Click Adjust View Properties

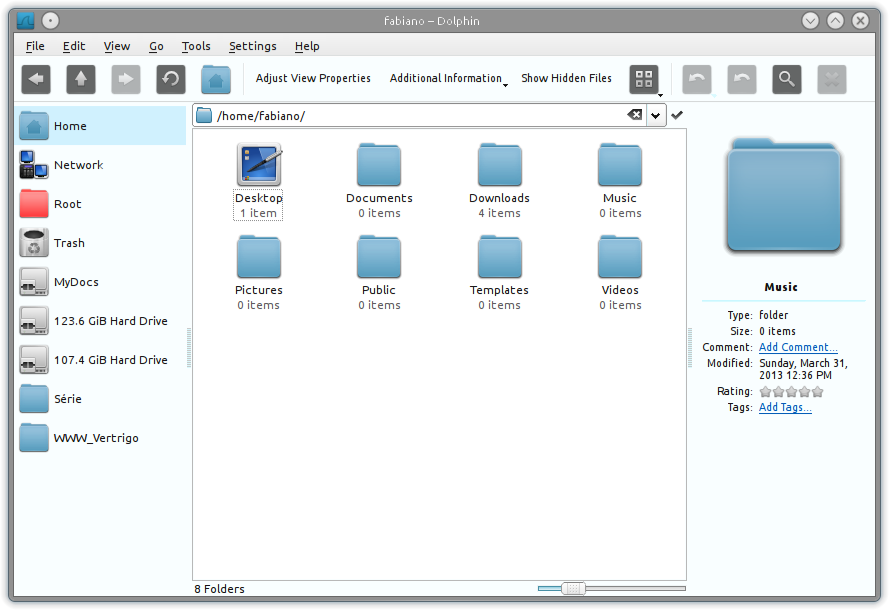[x=313, y=78]
